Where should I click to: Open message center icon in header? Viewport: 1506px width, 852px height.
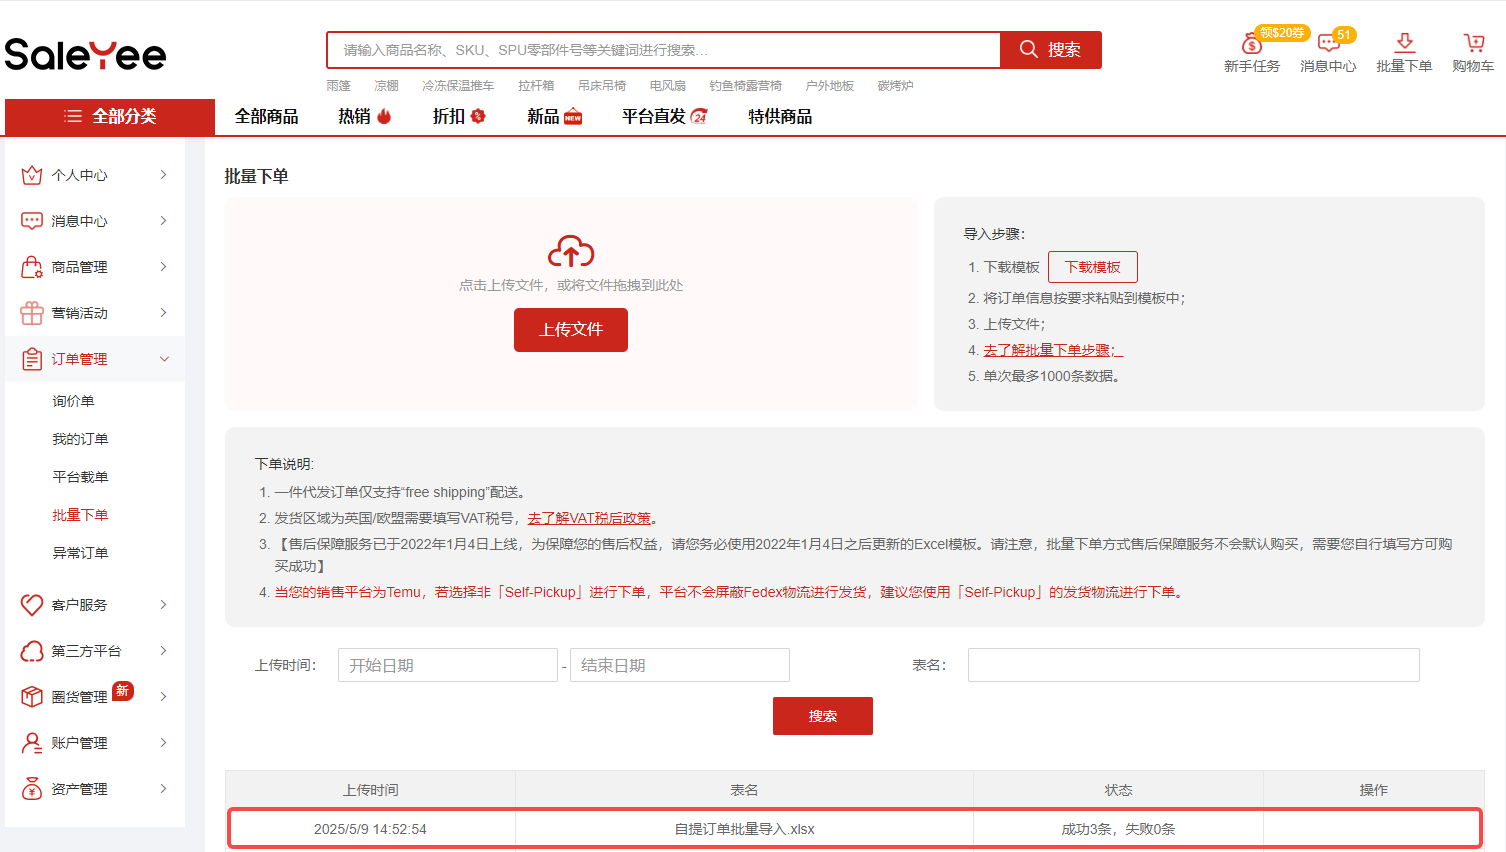1328,43
